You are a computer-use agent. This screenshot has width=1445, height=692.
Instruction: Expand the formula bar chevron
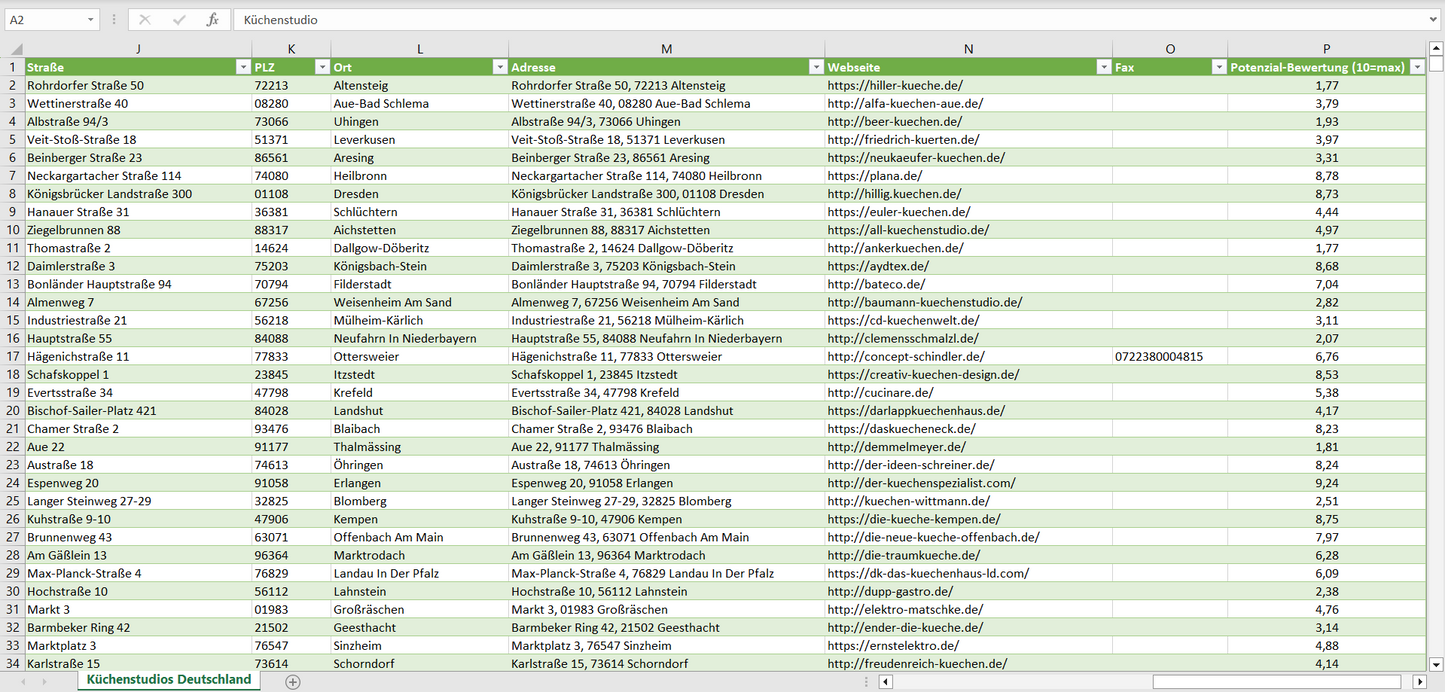coord(1434,20)
